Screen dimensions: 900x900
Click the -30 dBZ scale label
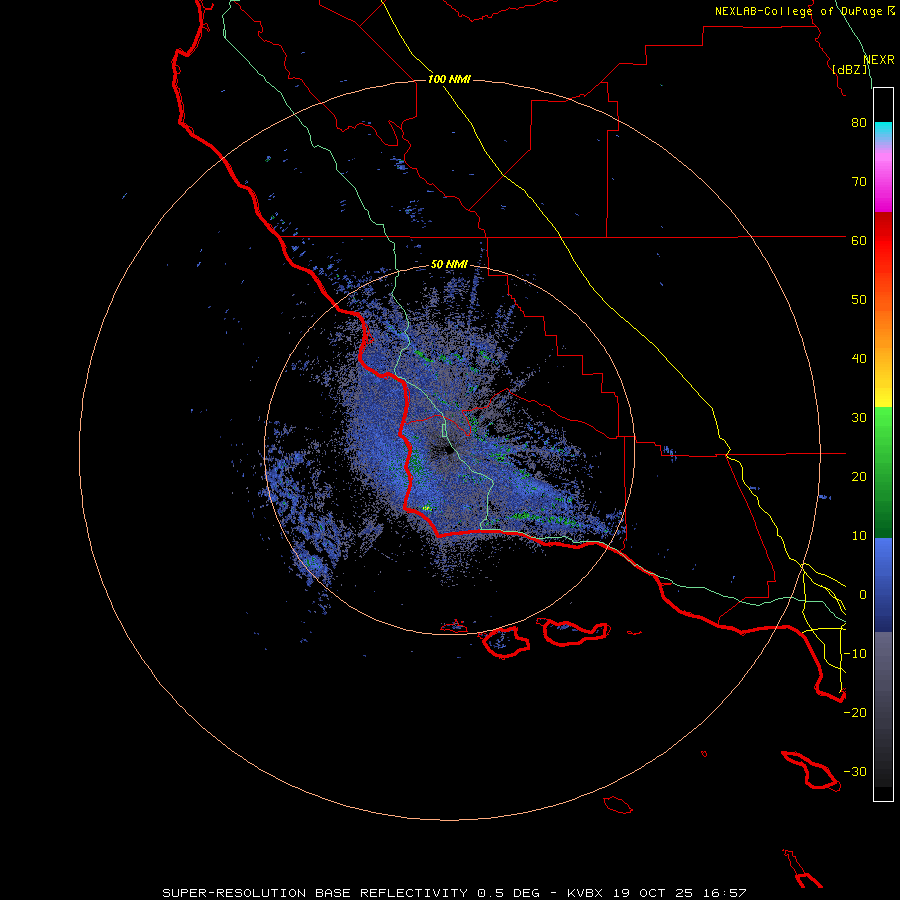pyautogui.click(x=855, y=772)
